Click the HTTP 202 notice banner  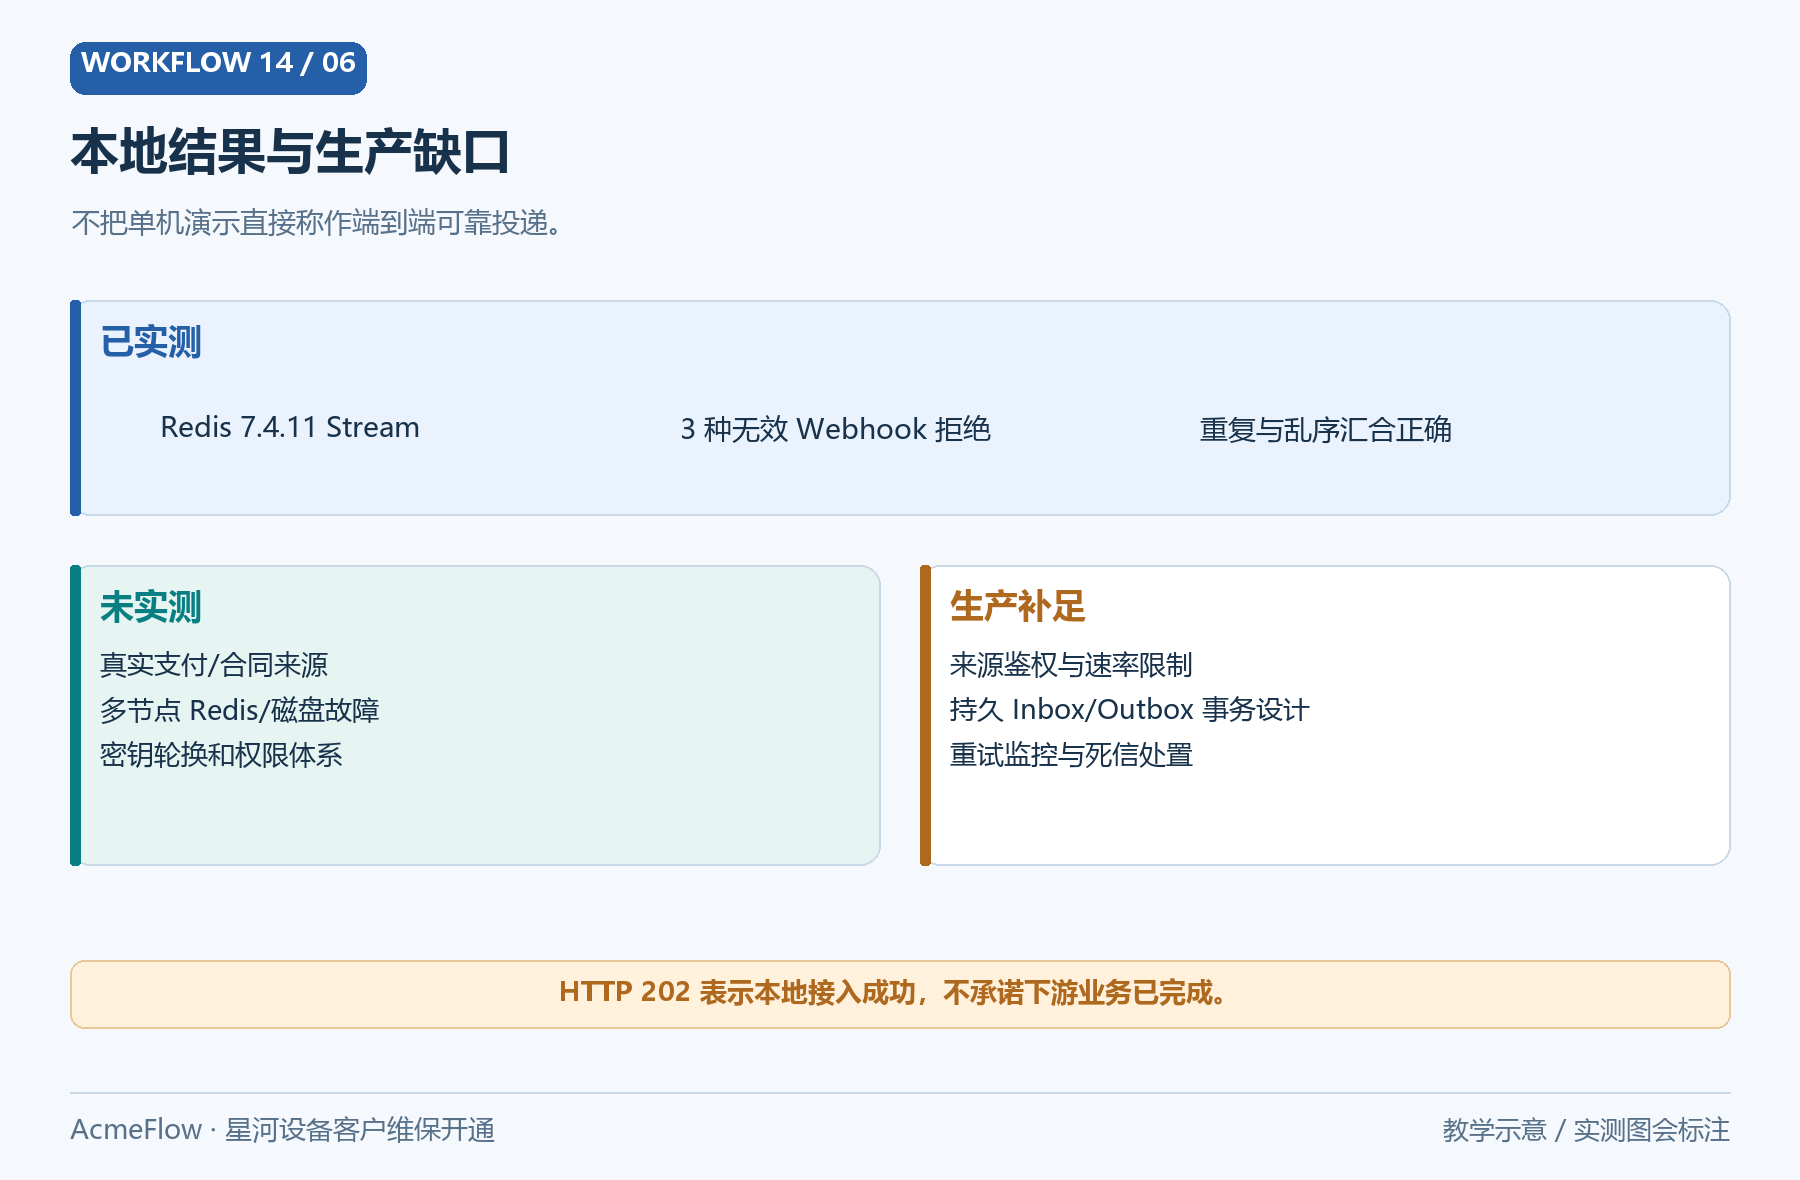point(900,994)
